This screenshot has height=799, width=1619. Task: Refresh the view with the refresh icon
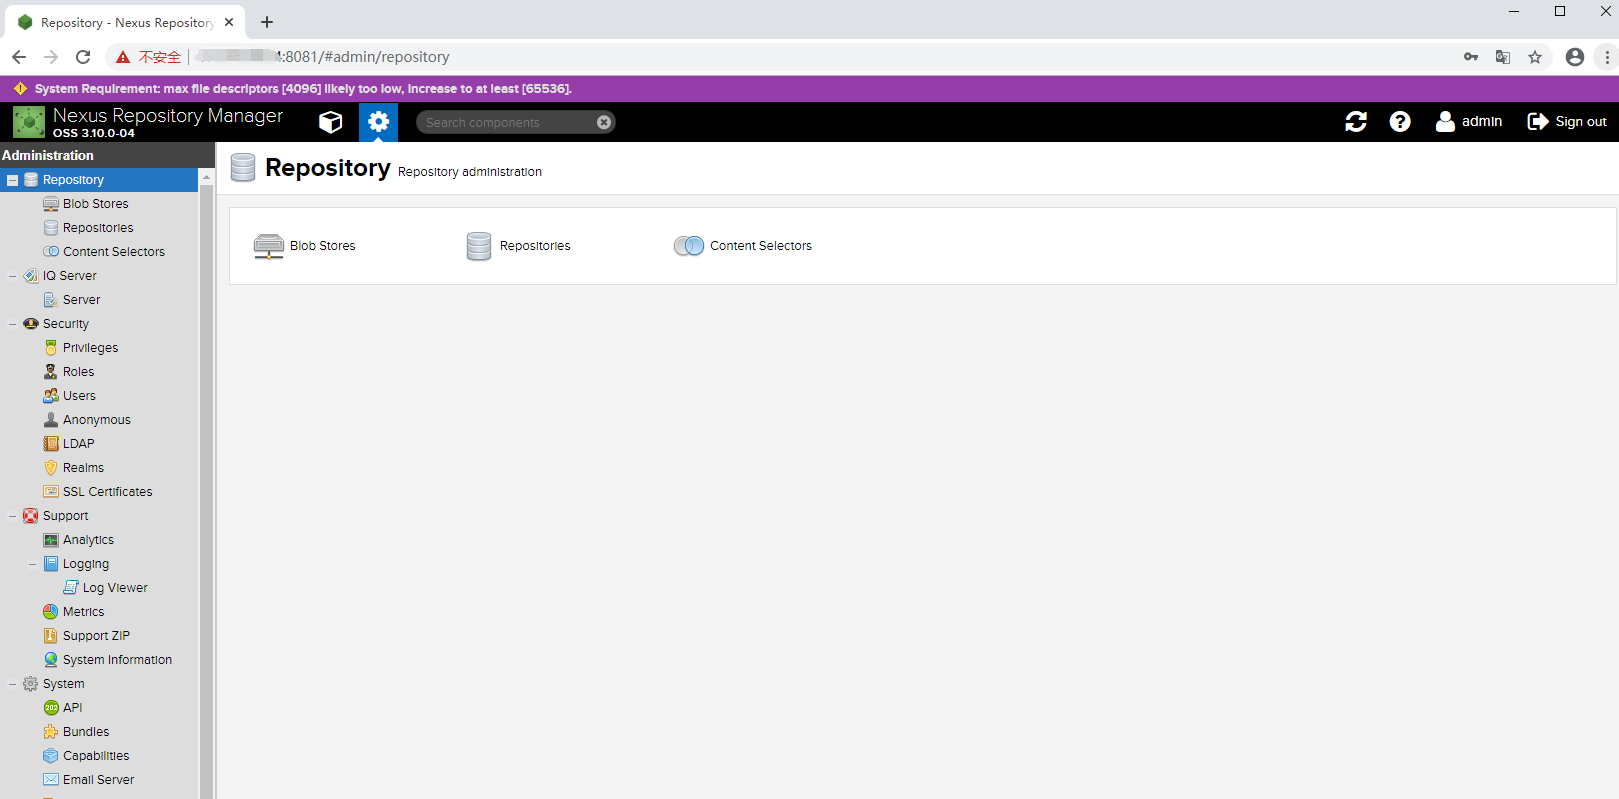pos(1356,122)
